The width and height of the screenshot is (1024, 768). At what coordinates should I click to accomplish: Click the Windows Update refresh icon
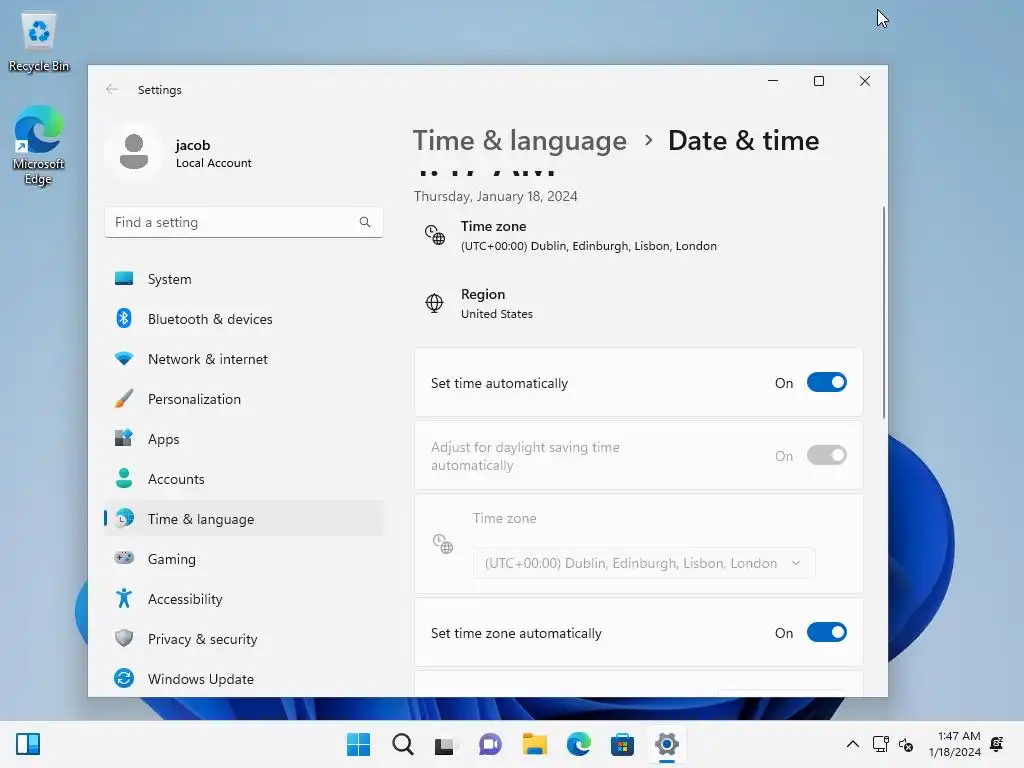pos(123,679)
